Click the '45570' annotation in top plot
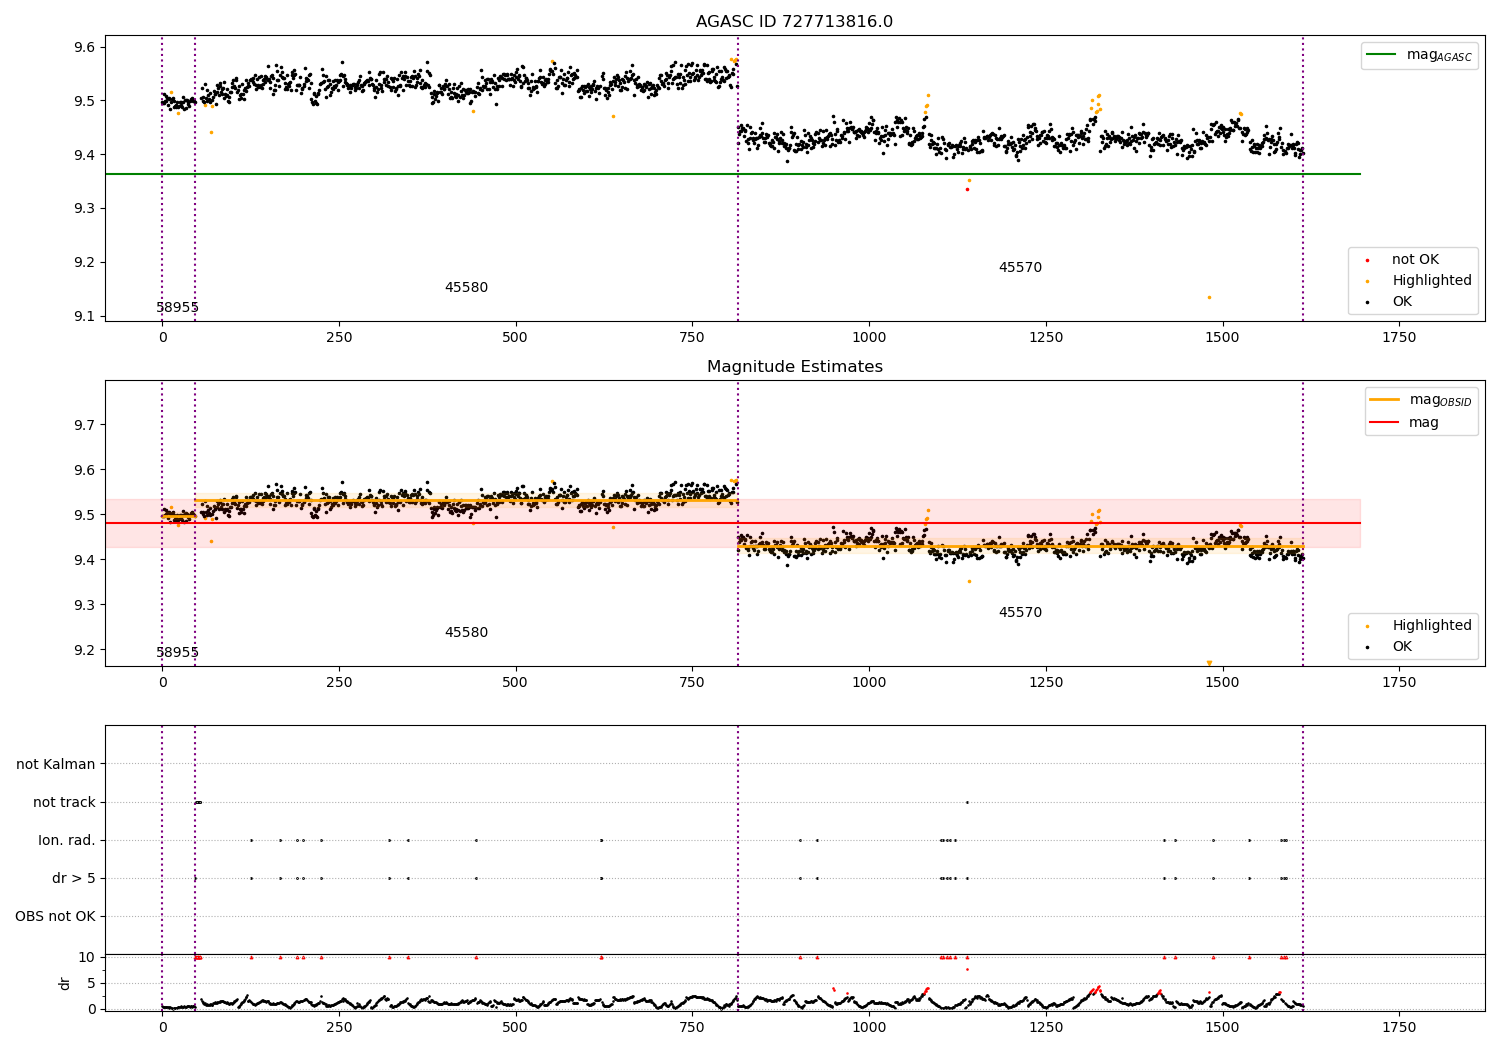 pyautogui.click(x=1020, y=268)
